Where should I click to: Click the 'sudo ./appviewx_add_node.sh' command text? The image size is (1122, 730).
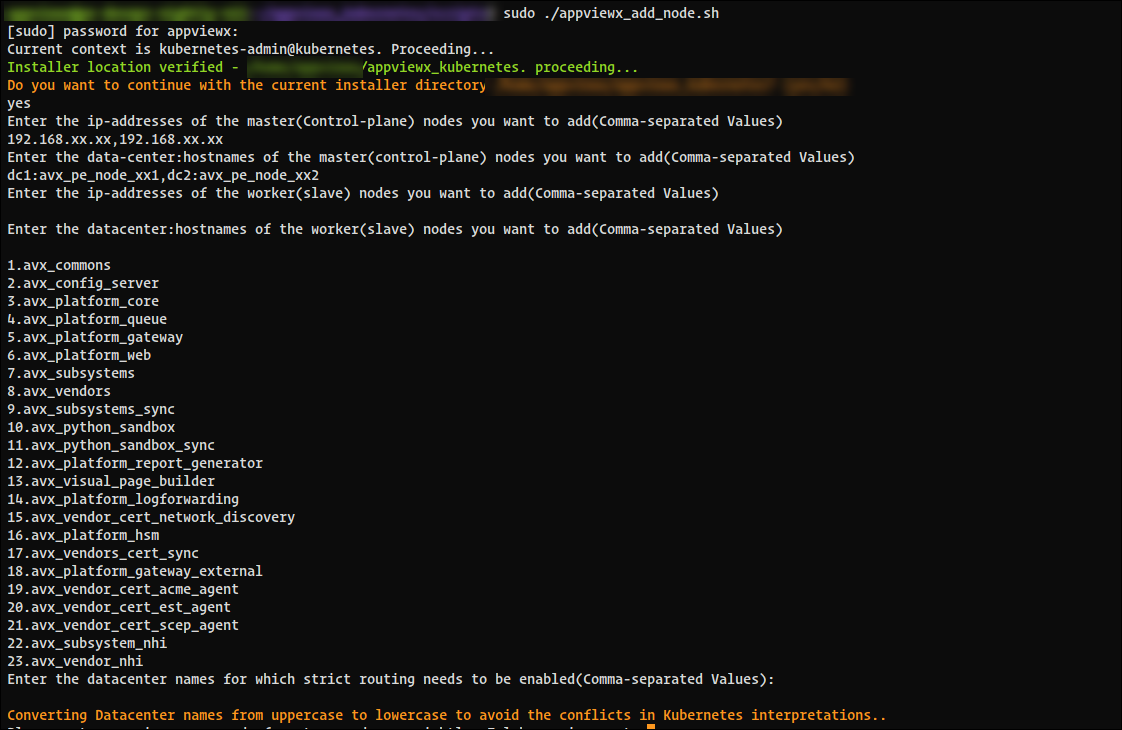(x=611, y=14)
